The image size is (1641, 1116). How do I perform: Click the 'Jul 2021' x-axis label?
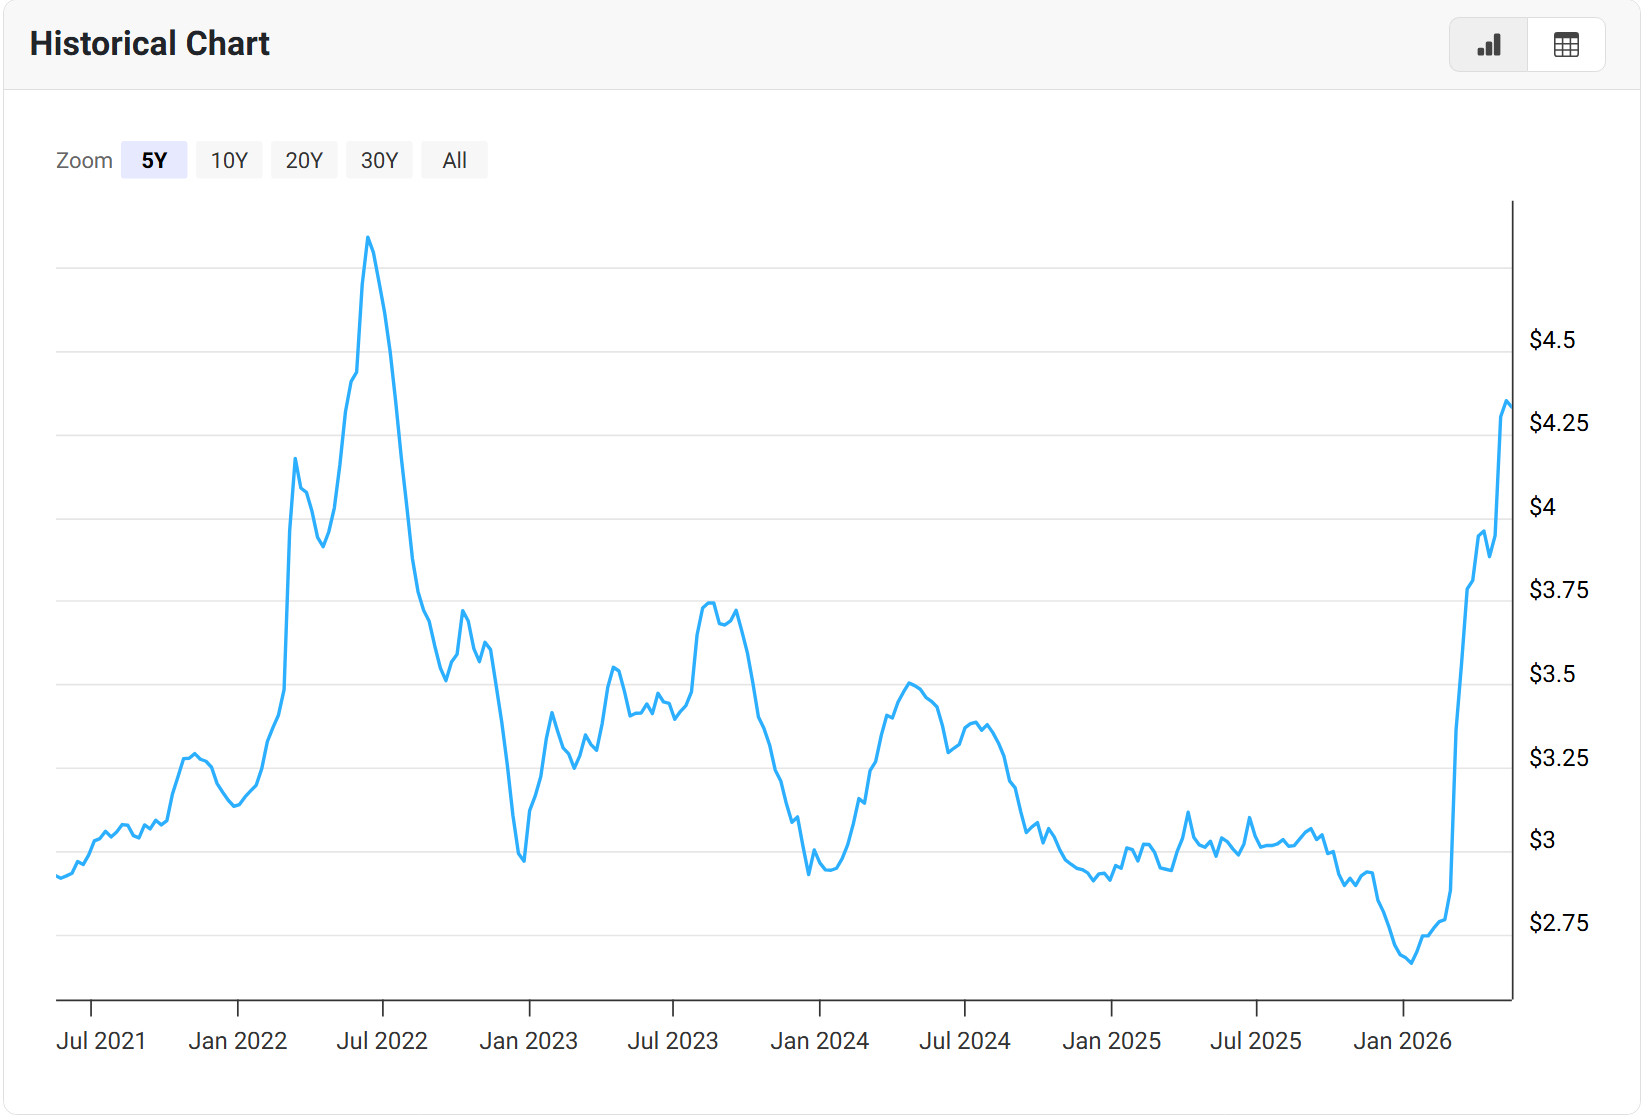point(101,1041)
